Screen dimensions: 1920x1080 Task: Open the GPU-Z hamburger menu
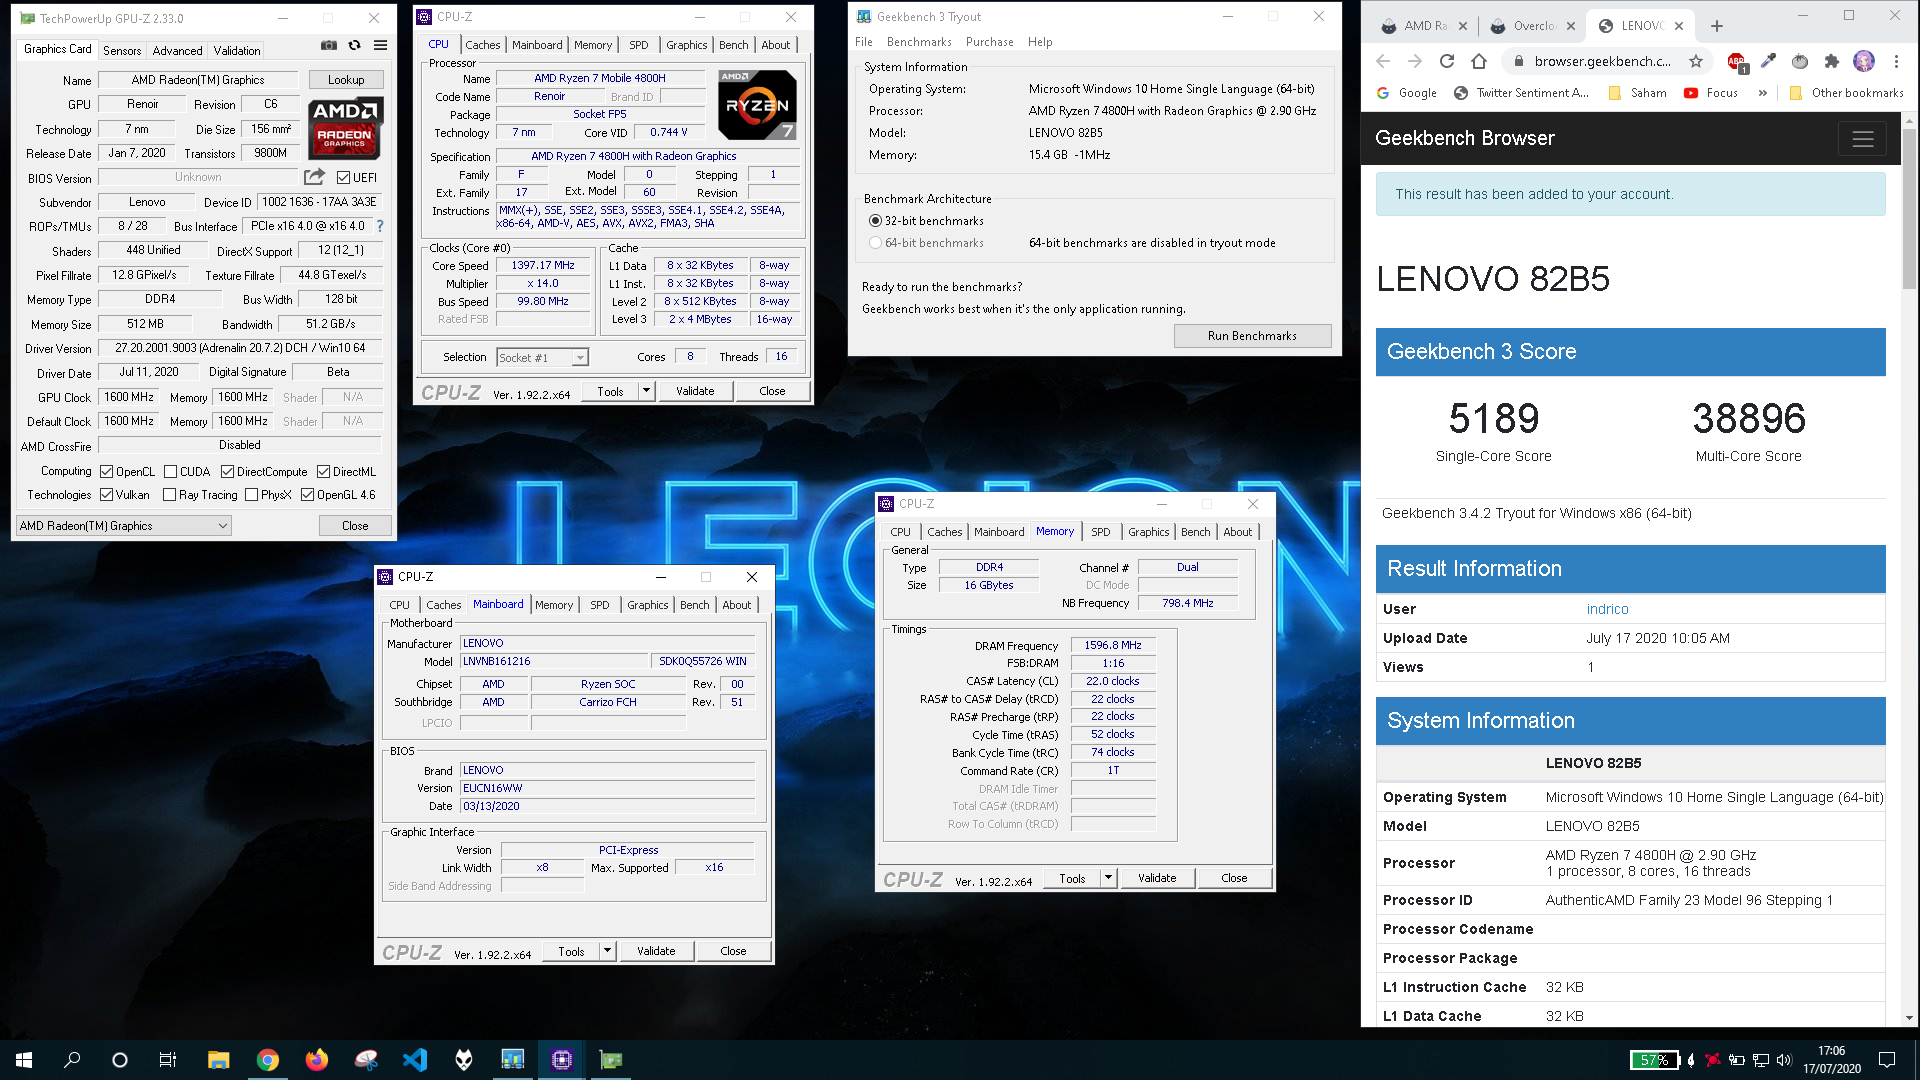pyautogui.click(x=381, y=45)
